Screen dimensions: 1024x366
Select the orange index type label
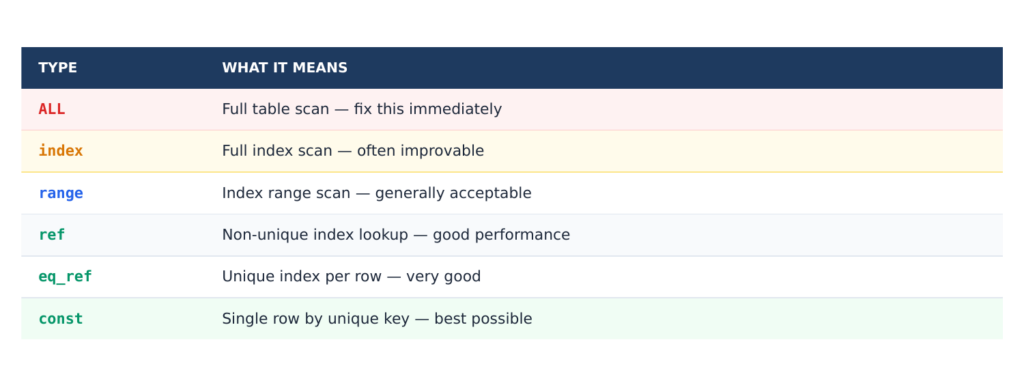tap(61, 151)
